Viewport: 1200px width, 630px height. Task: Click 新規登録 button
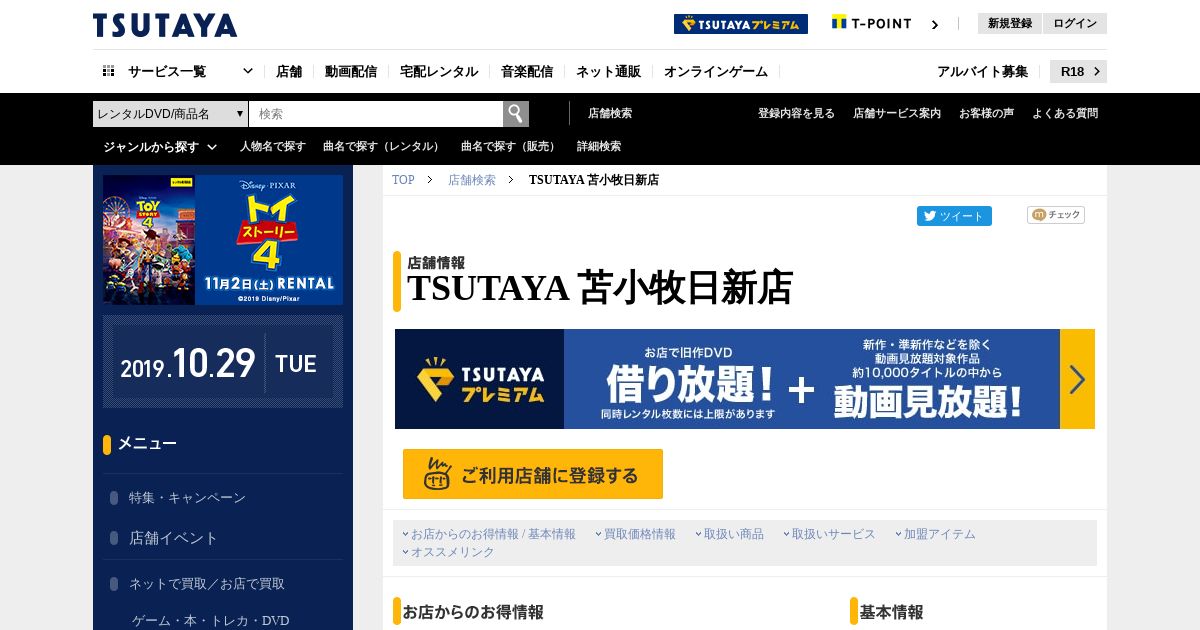pyautogui.click(x=1010, y=24)
